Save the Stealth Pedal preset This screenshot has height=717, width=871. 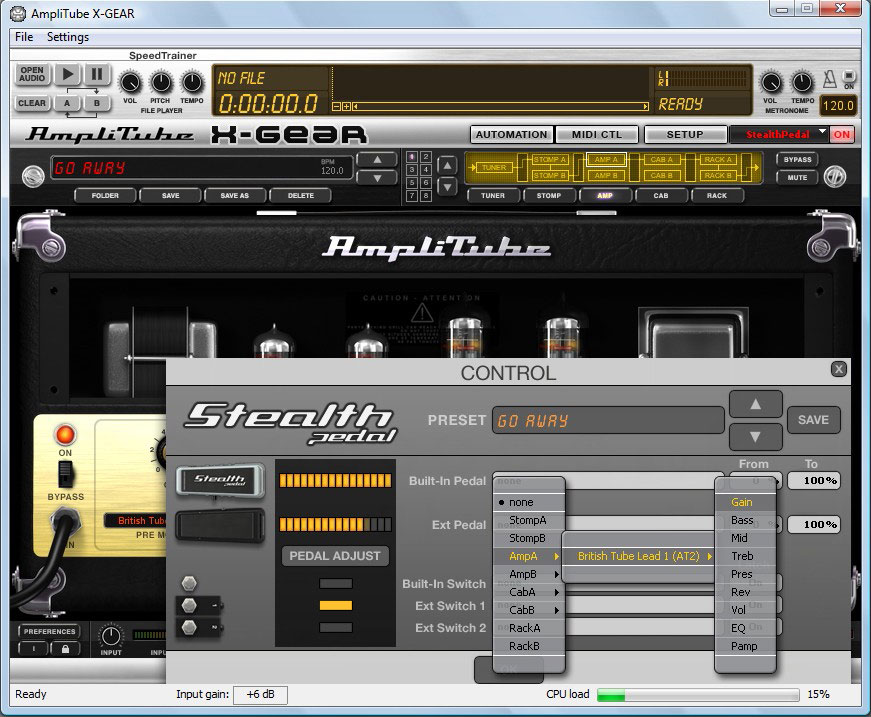(813, 420)
